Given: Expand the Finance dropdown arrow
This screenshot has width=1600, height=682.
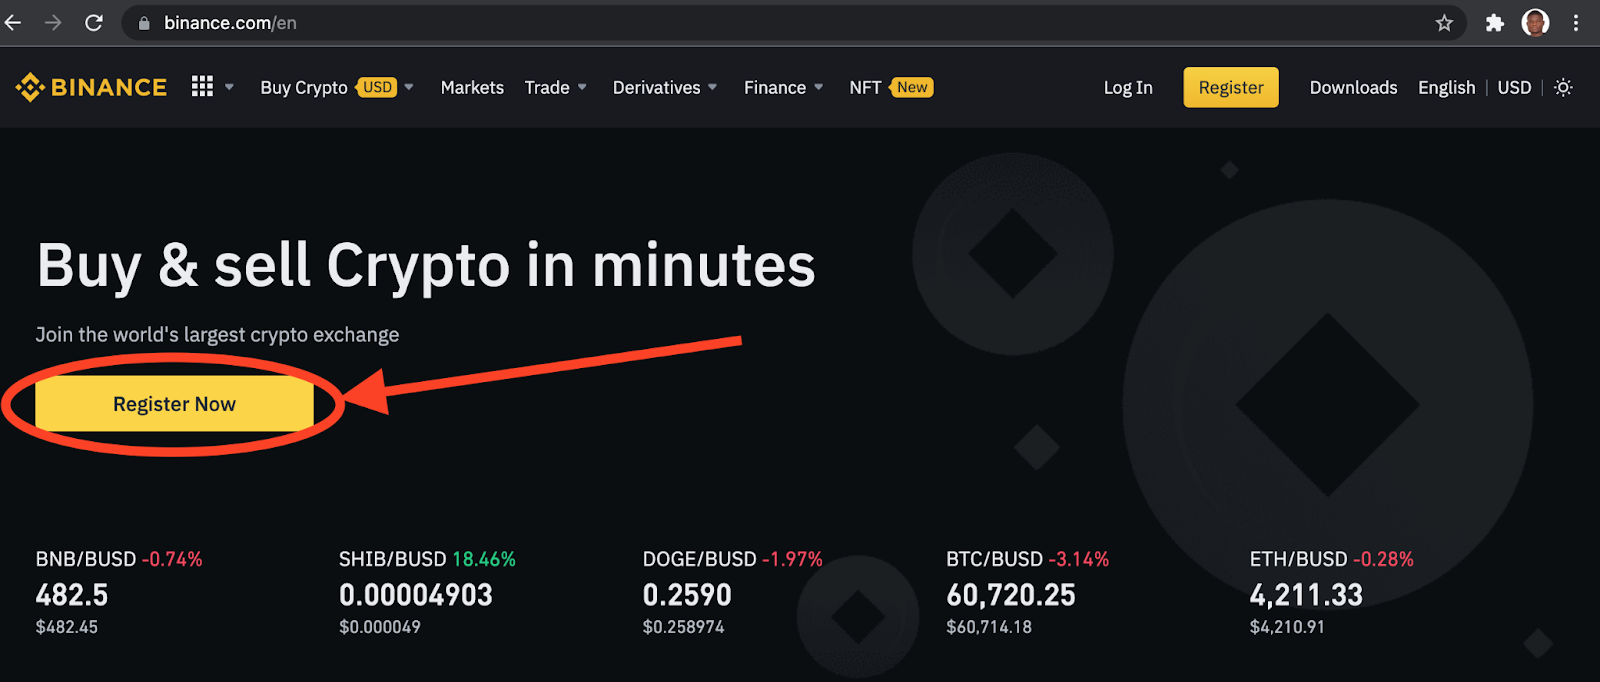Looking at the screenshot, I should pyautogui.click(x=818, y=87).
